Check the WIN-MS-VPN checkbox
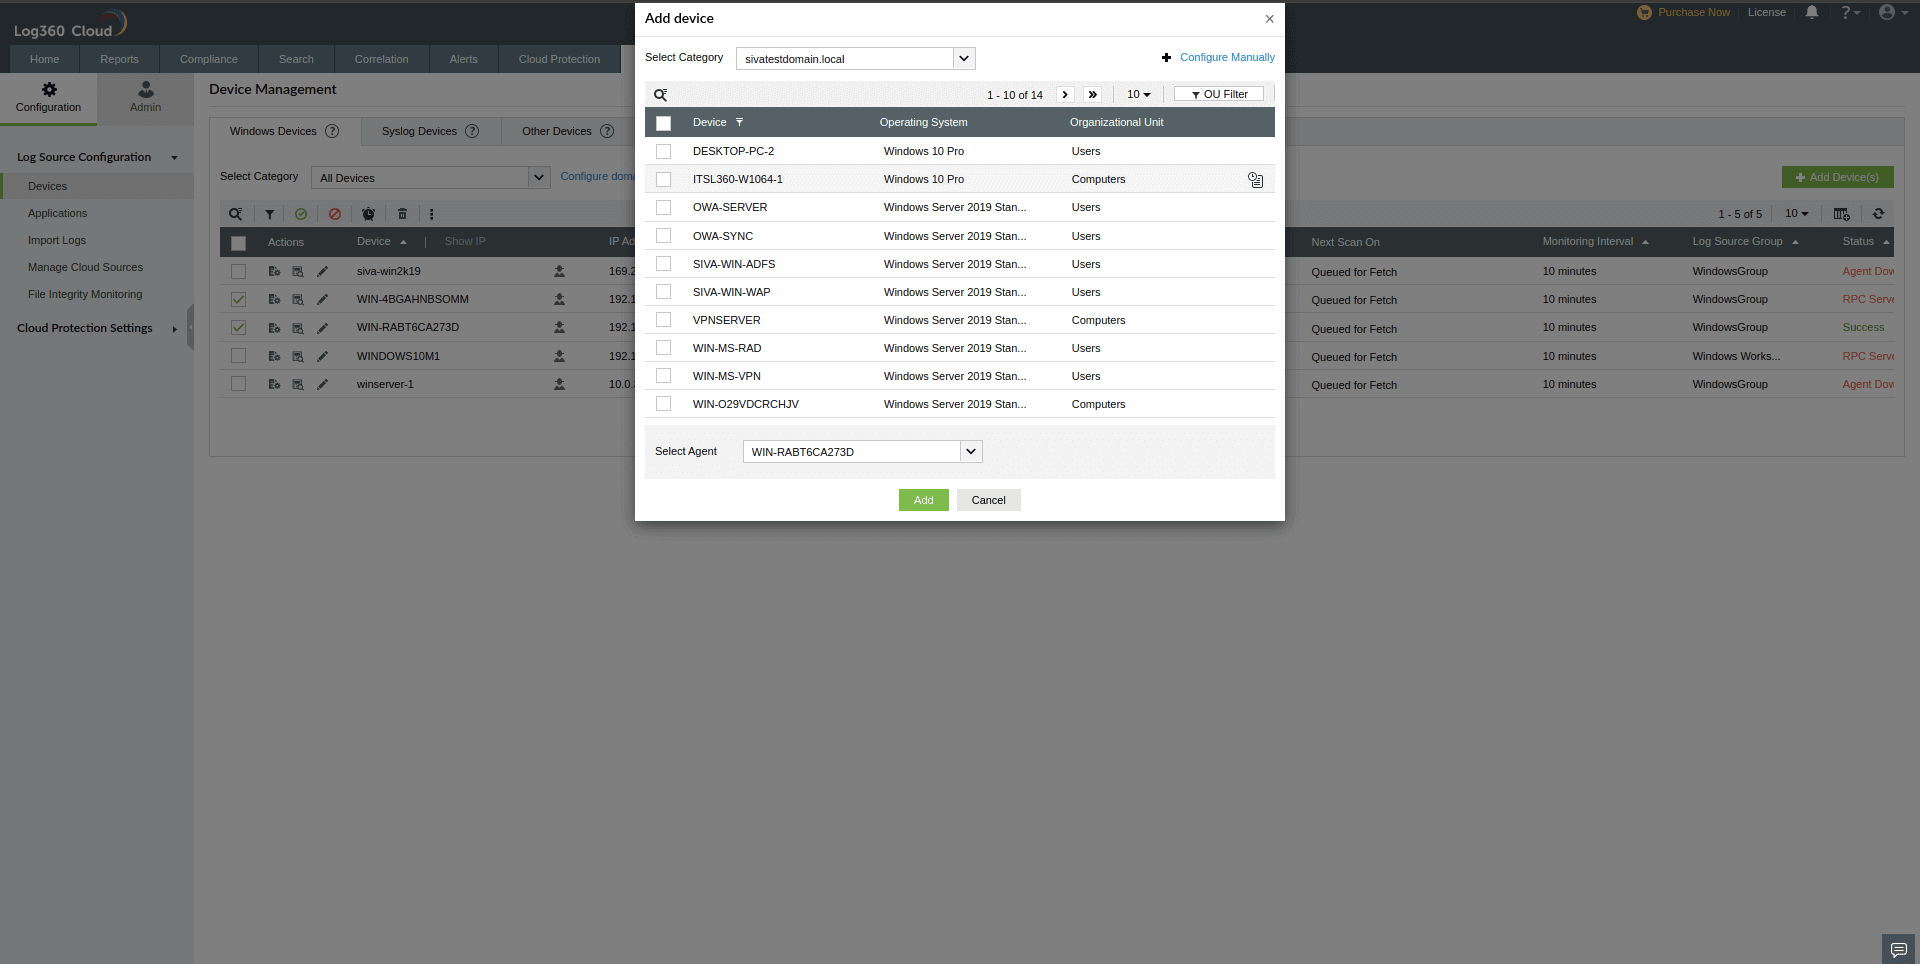This screenshot has height=966, width=1920. 664,376
